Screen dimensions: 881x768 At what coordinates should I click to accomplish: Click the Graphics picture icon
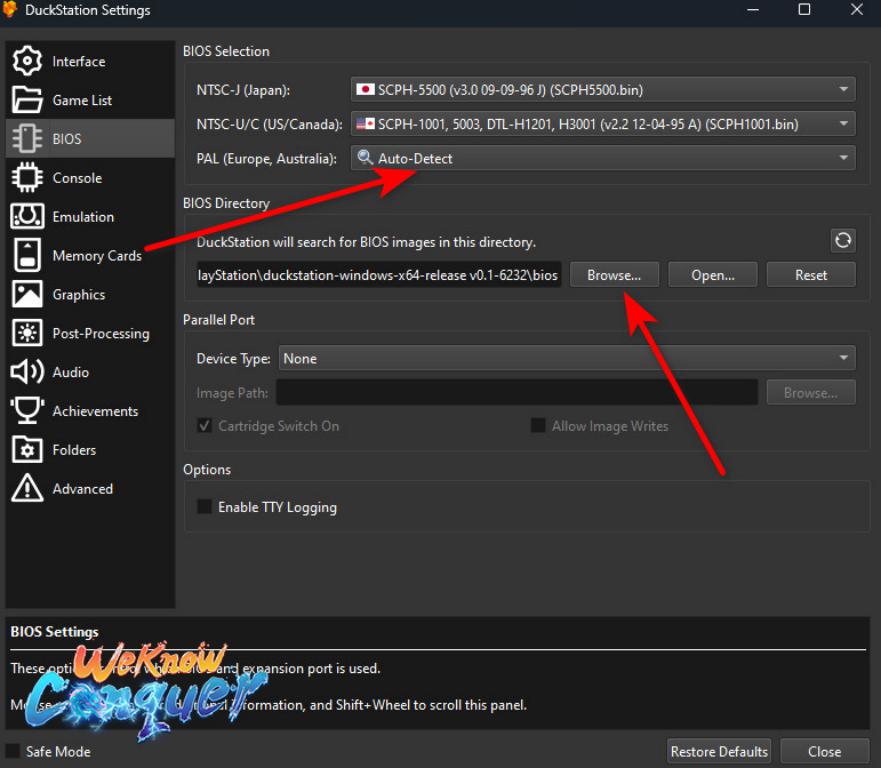point(27,294)
